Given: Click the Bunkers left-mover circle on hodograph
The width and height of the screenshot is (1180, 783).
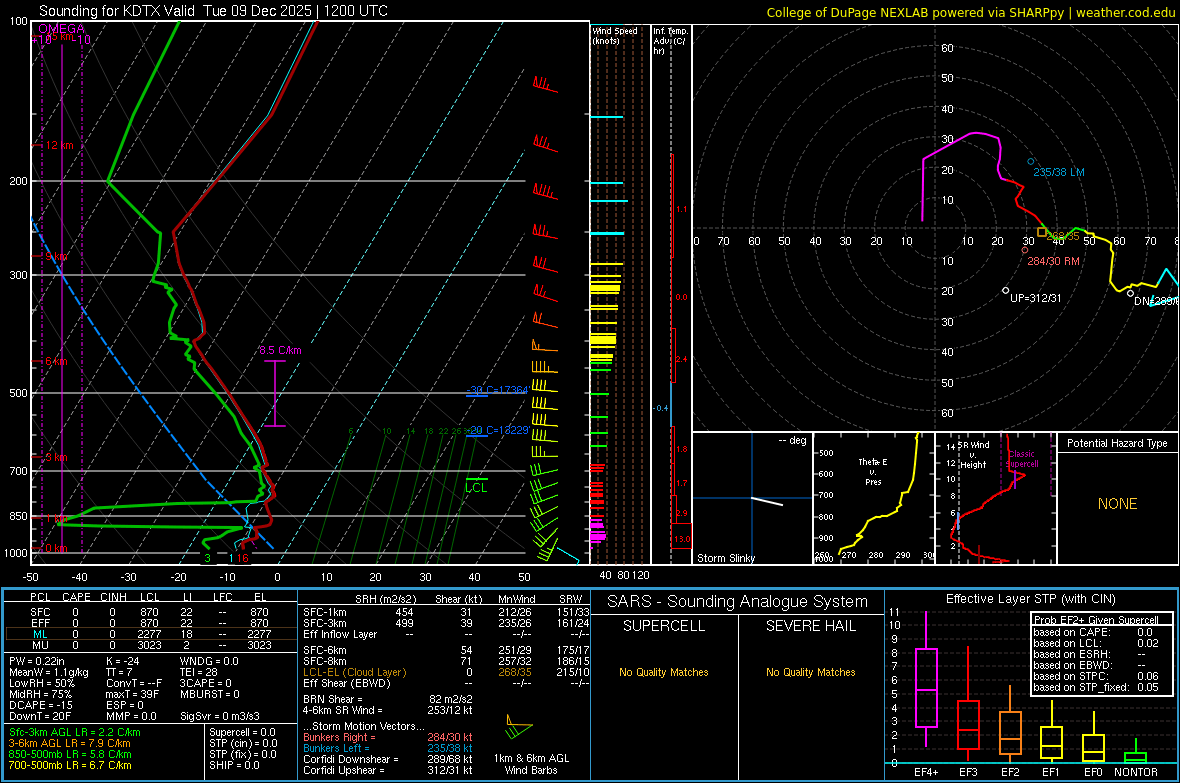Looking at the screenshot, I should pyautogui.click(x=1031, y=162).
